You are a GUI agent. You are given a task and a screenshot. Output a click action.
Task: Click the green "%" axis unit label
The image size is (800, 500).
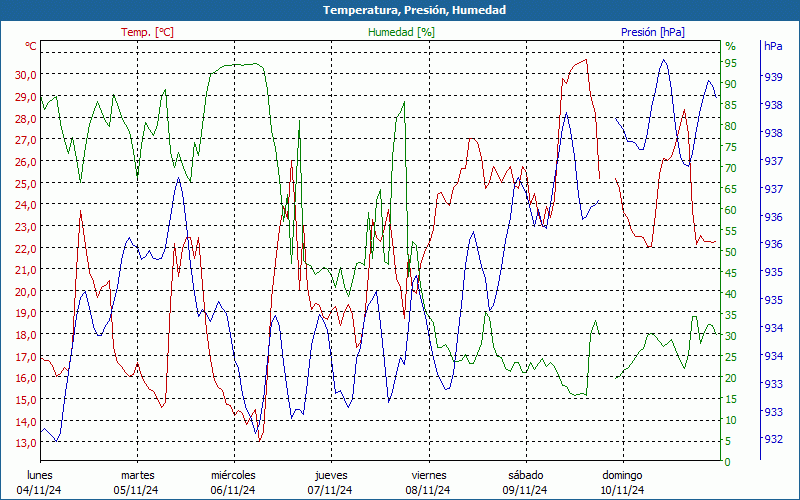point(731,46)
